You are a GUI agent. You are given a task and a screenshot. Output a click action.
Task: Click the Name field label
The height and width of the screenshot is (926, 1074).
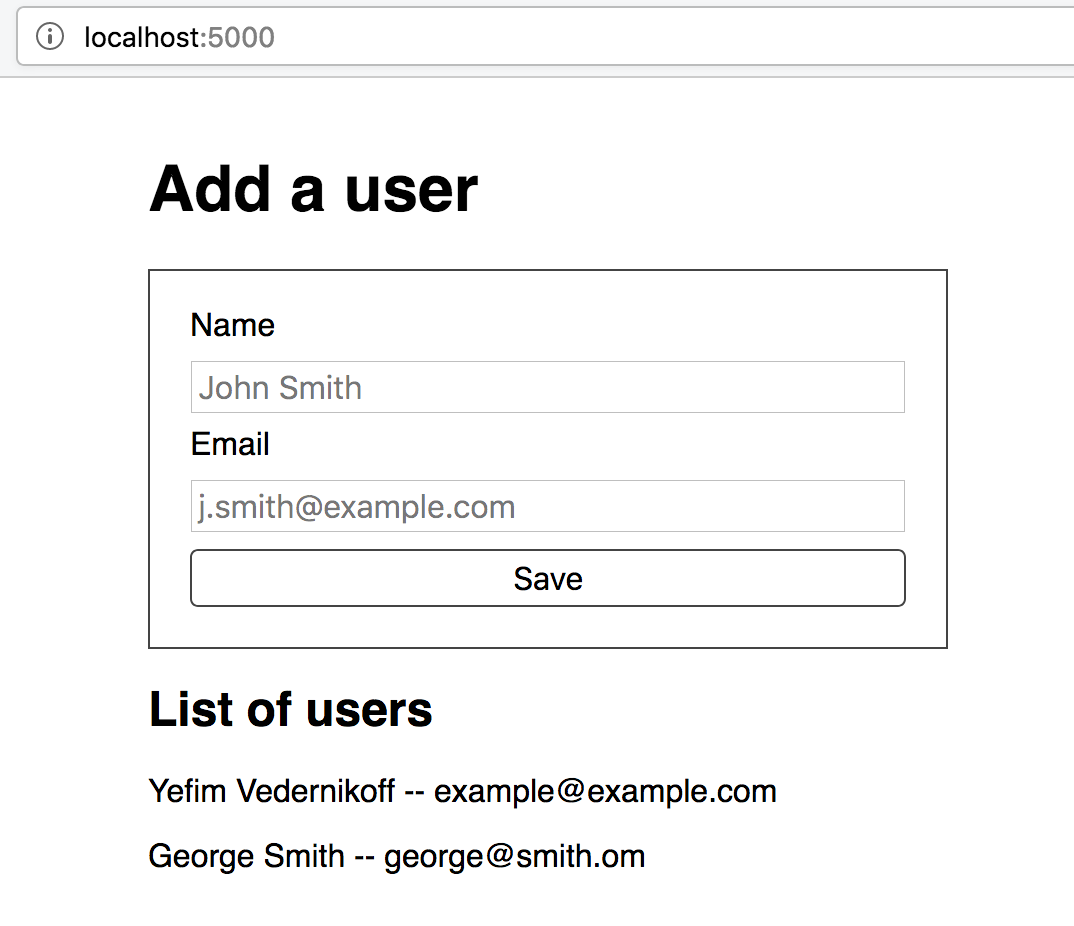(x=232, y=325)
